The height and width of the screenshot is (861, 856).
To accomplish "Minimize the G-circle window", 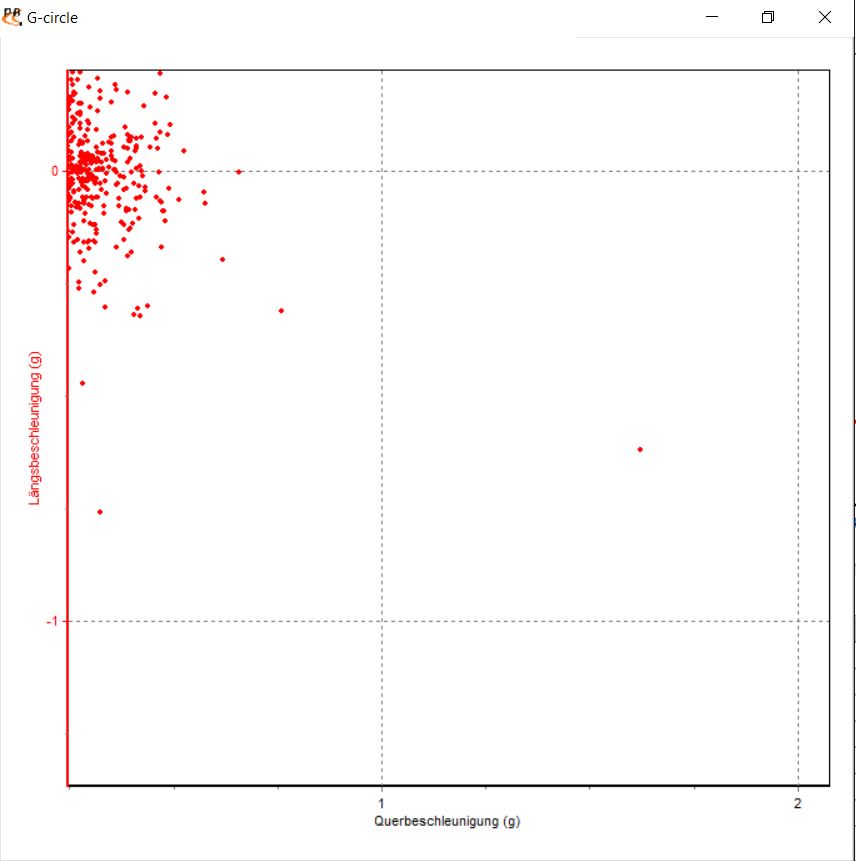I will (713, 17).
